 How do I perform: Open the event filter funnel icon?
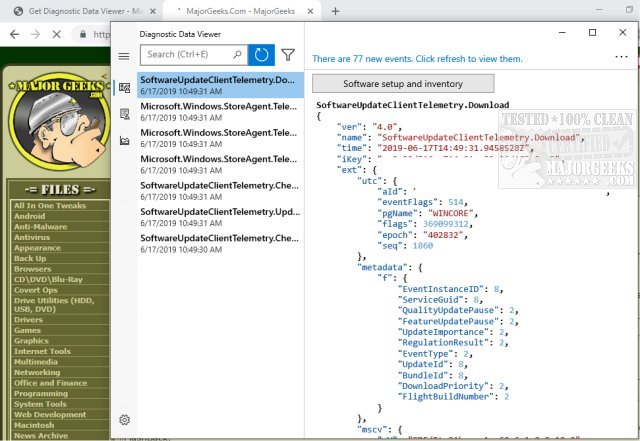pyautogui.click(x=288, y=55)
